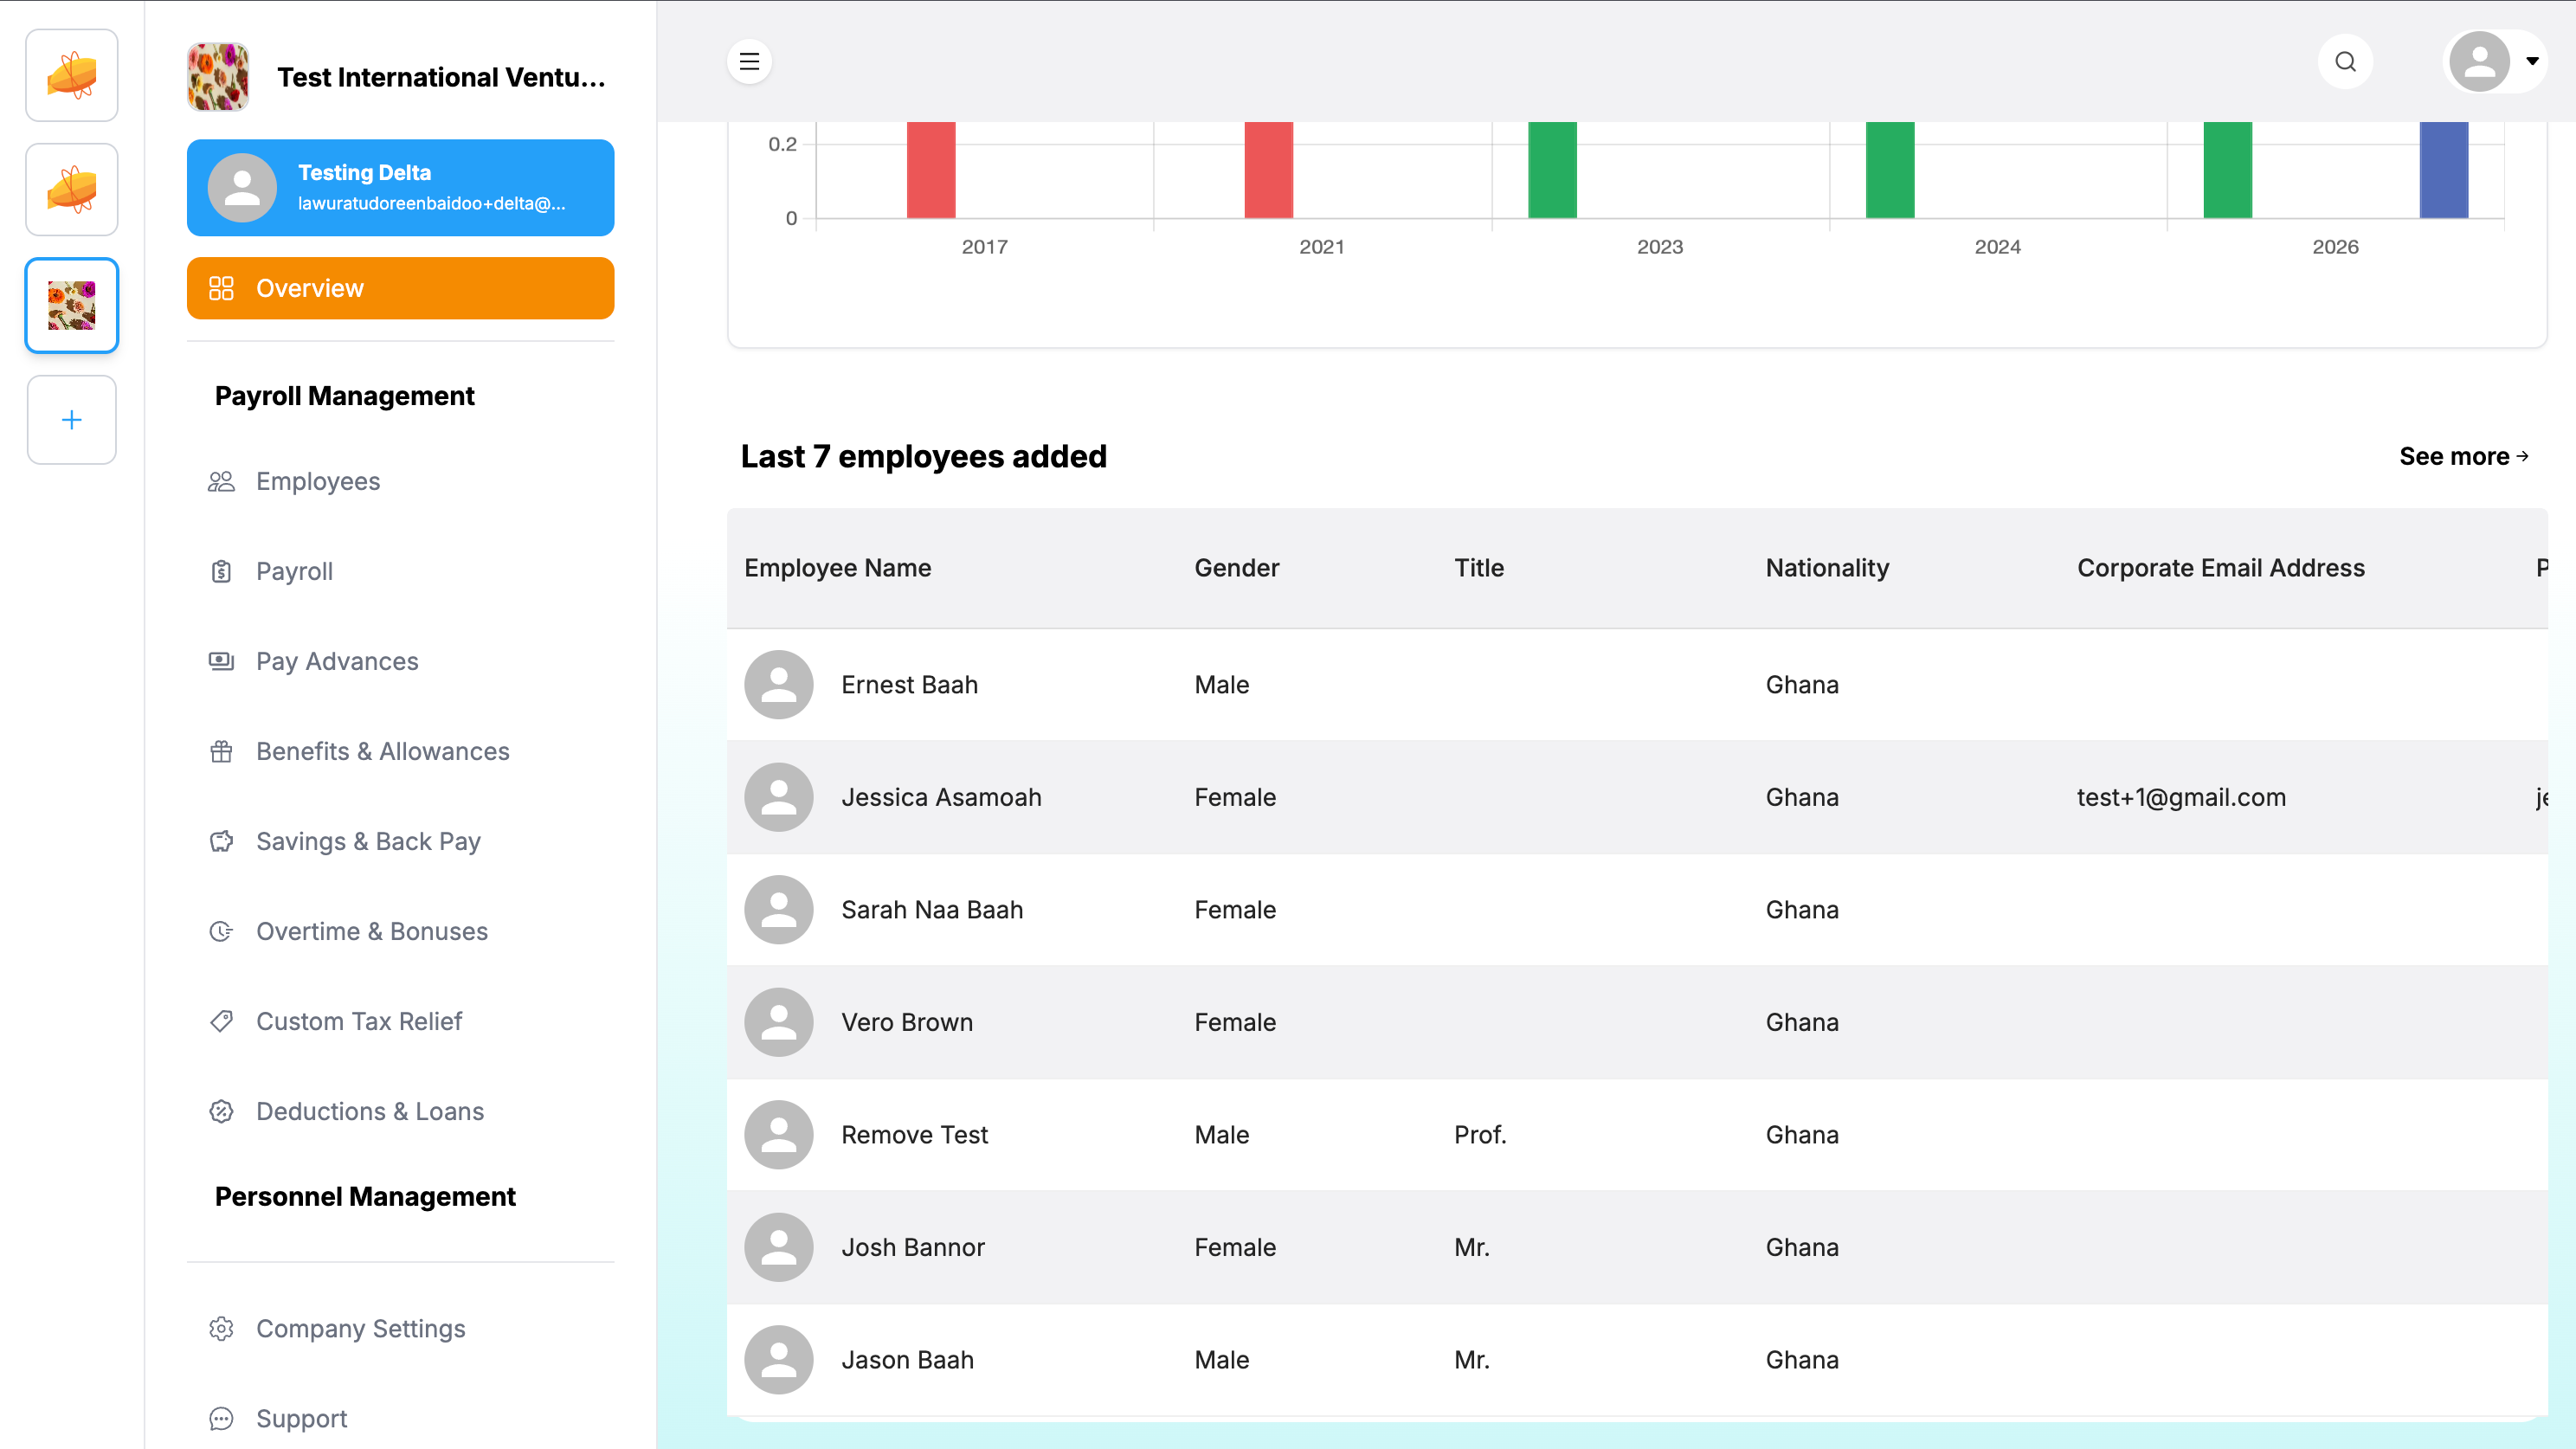Click the Pay Advances cash icon

[x=221, y=661]
